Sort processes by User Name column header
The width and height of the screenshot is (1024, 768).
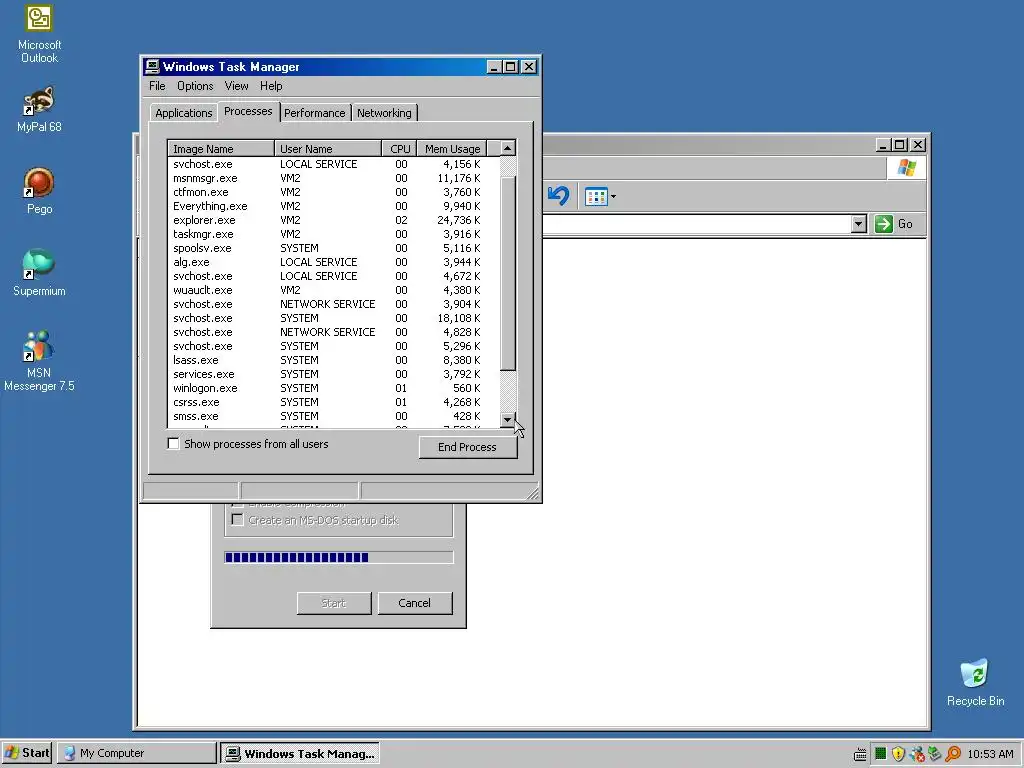[x=328, y=149]
